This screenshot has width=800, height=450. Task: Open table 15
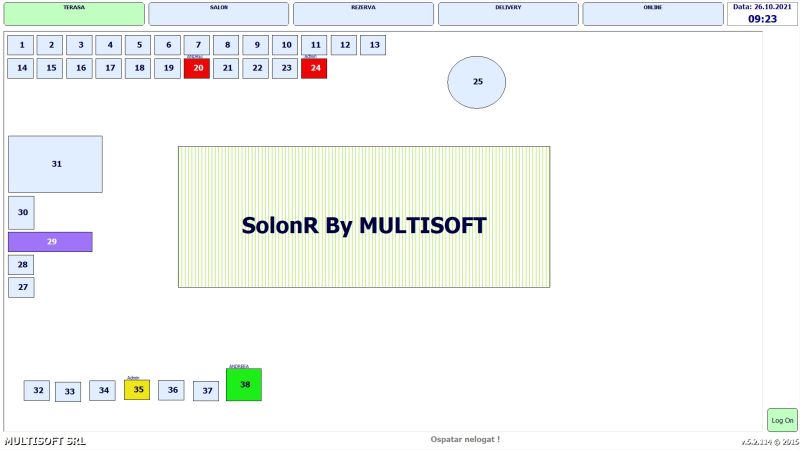click(x=50, y=68)
